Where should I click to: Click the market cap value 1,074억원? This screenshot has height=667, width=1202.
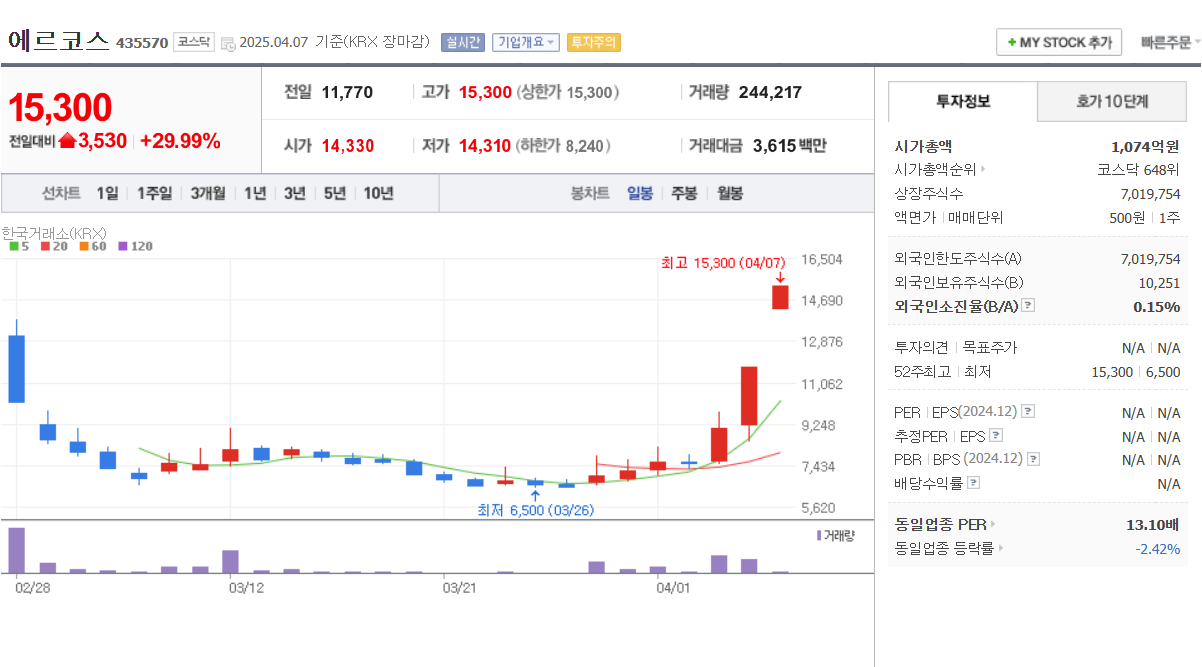1145,146
